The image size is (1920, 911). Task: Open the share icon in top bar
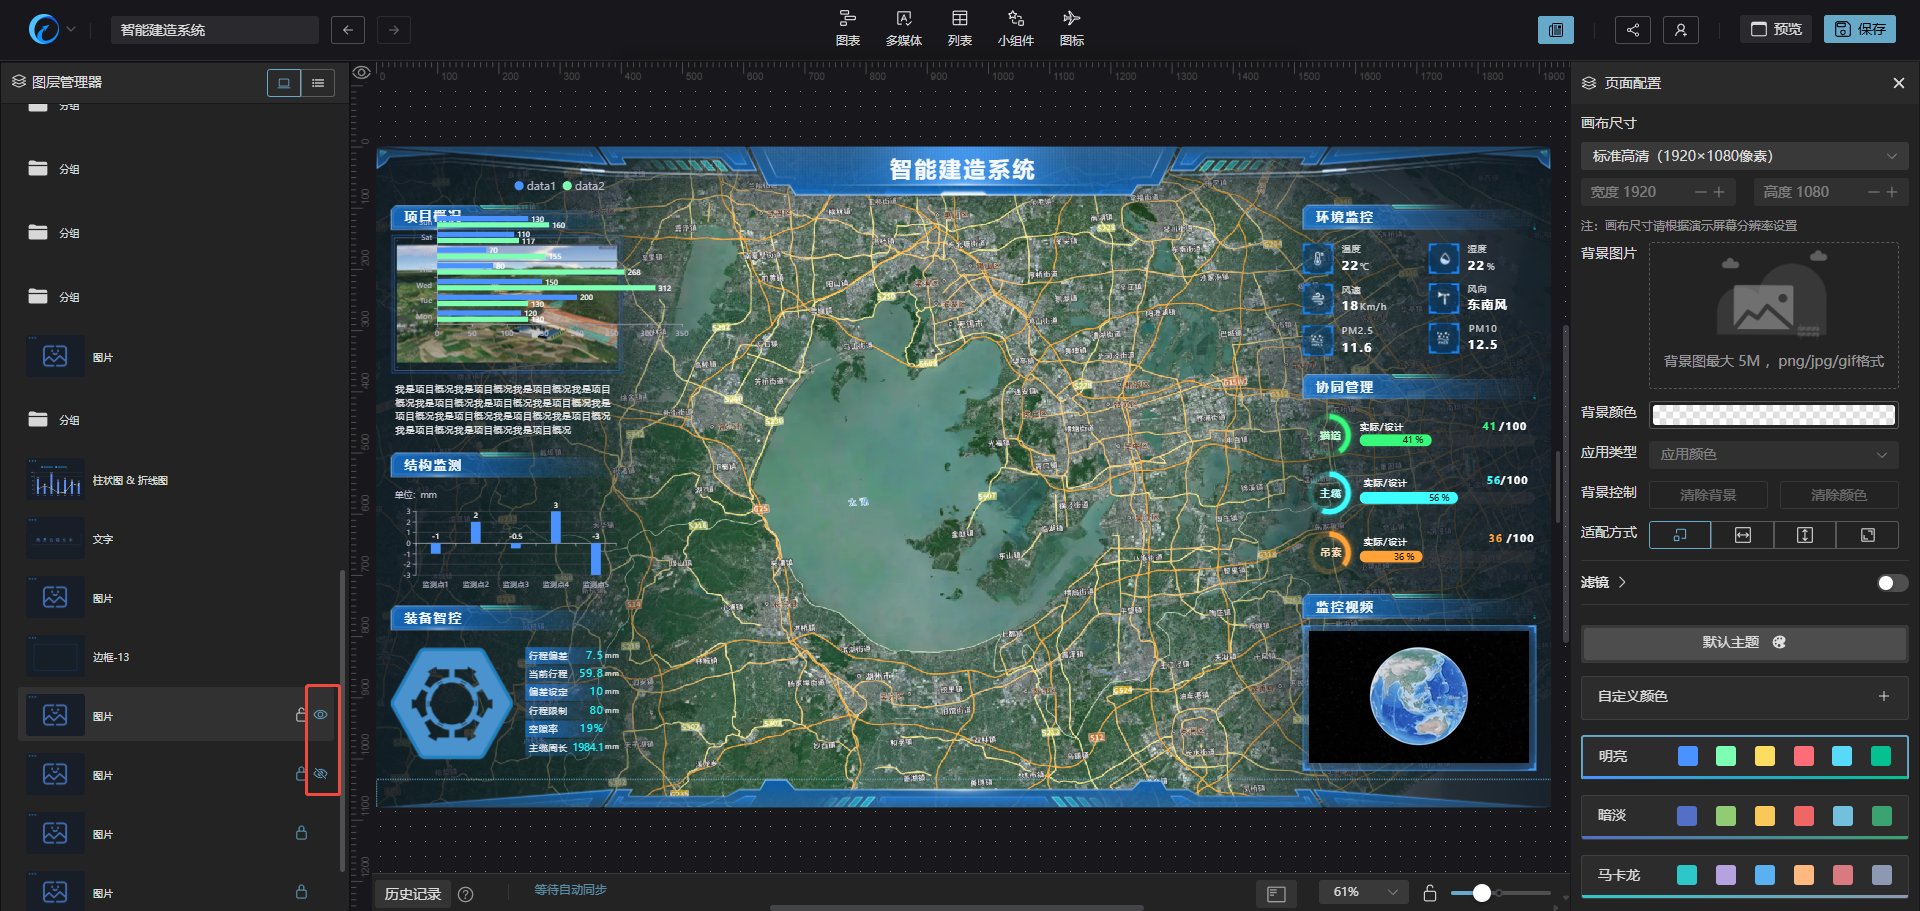pyautogui.click(x=1632, y=30)
